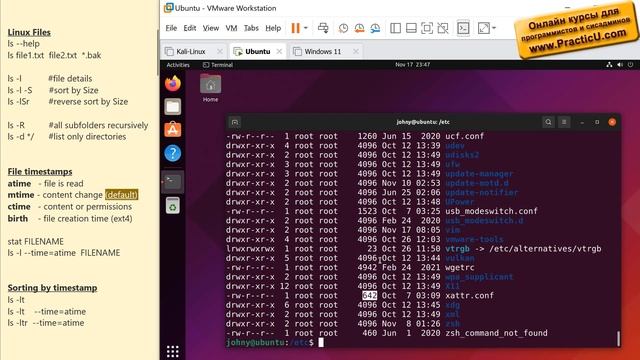Screen dimensions: 640x360
Task: Open the Tabs menu
Action: tap(251, 28)
